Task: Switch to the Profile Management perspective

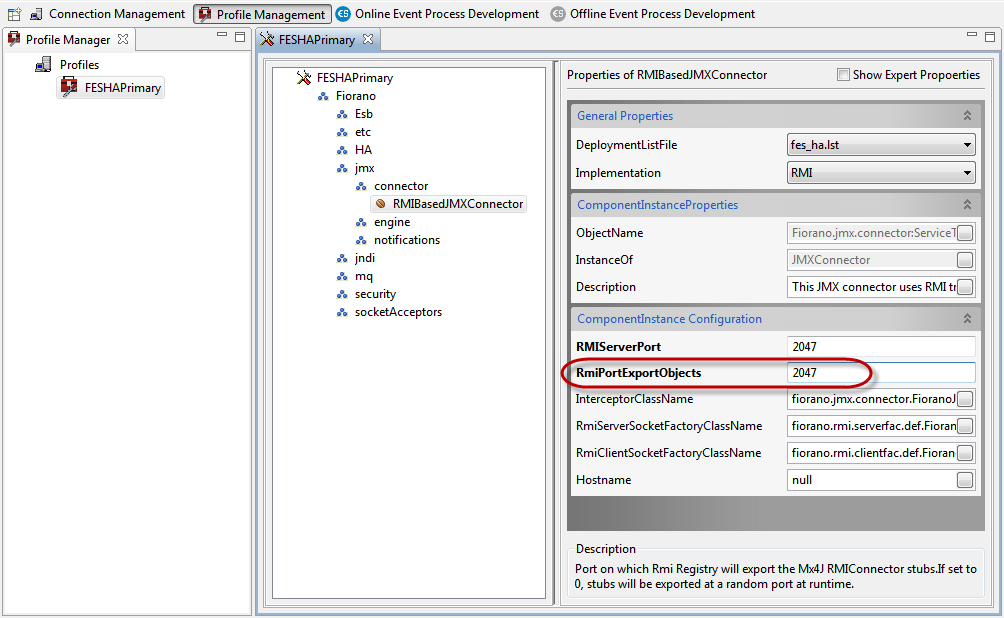Action: point(263,14)
